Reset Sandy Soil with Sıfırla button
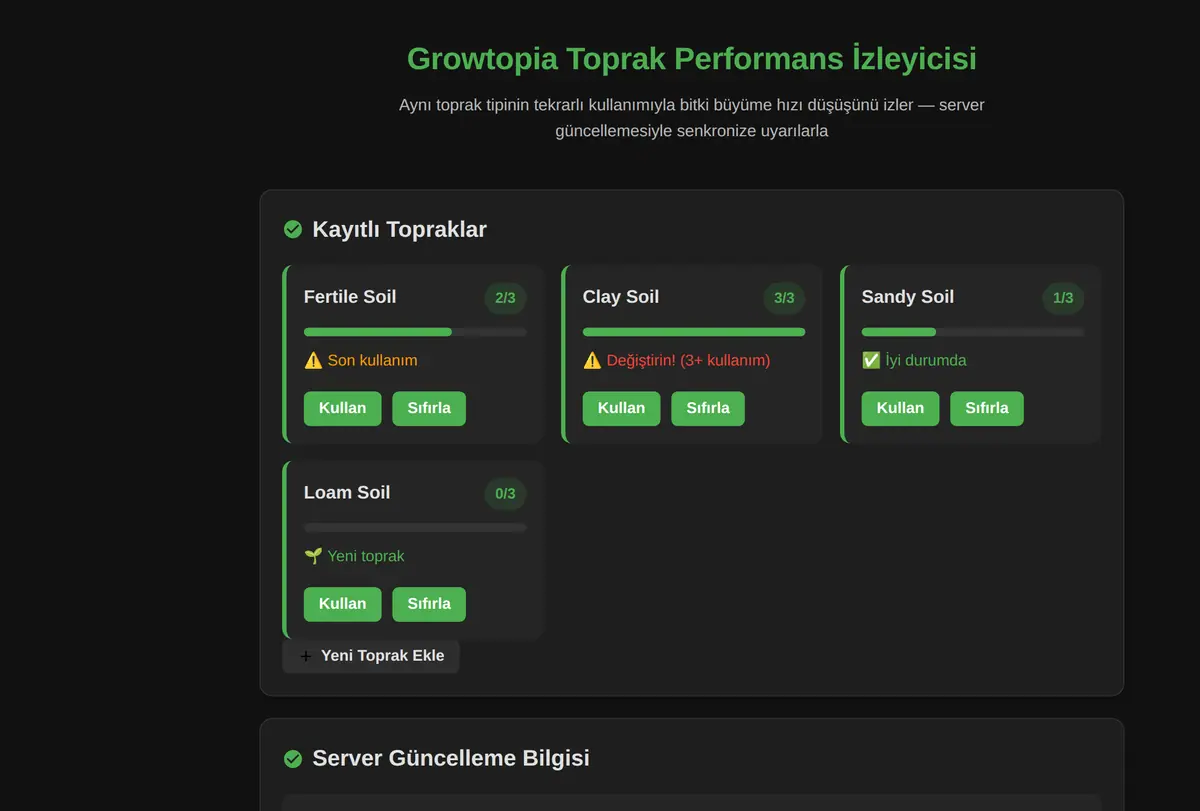Image resolution: width=1200 pixels, height=811 pixels. coord(987,408)
